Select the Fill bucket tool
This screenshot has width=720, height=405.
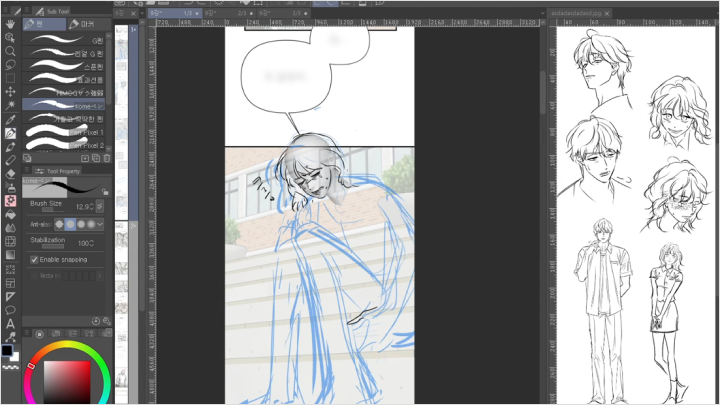coord(10,214)
